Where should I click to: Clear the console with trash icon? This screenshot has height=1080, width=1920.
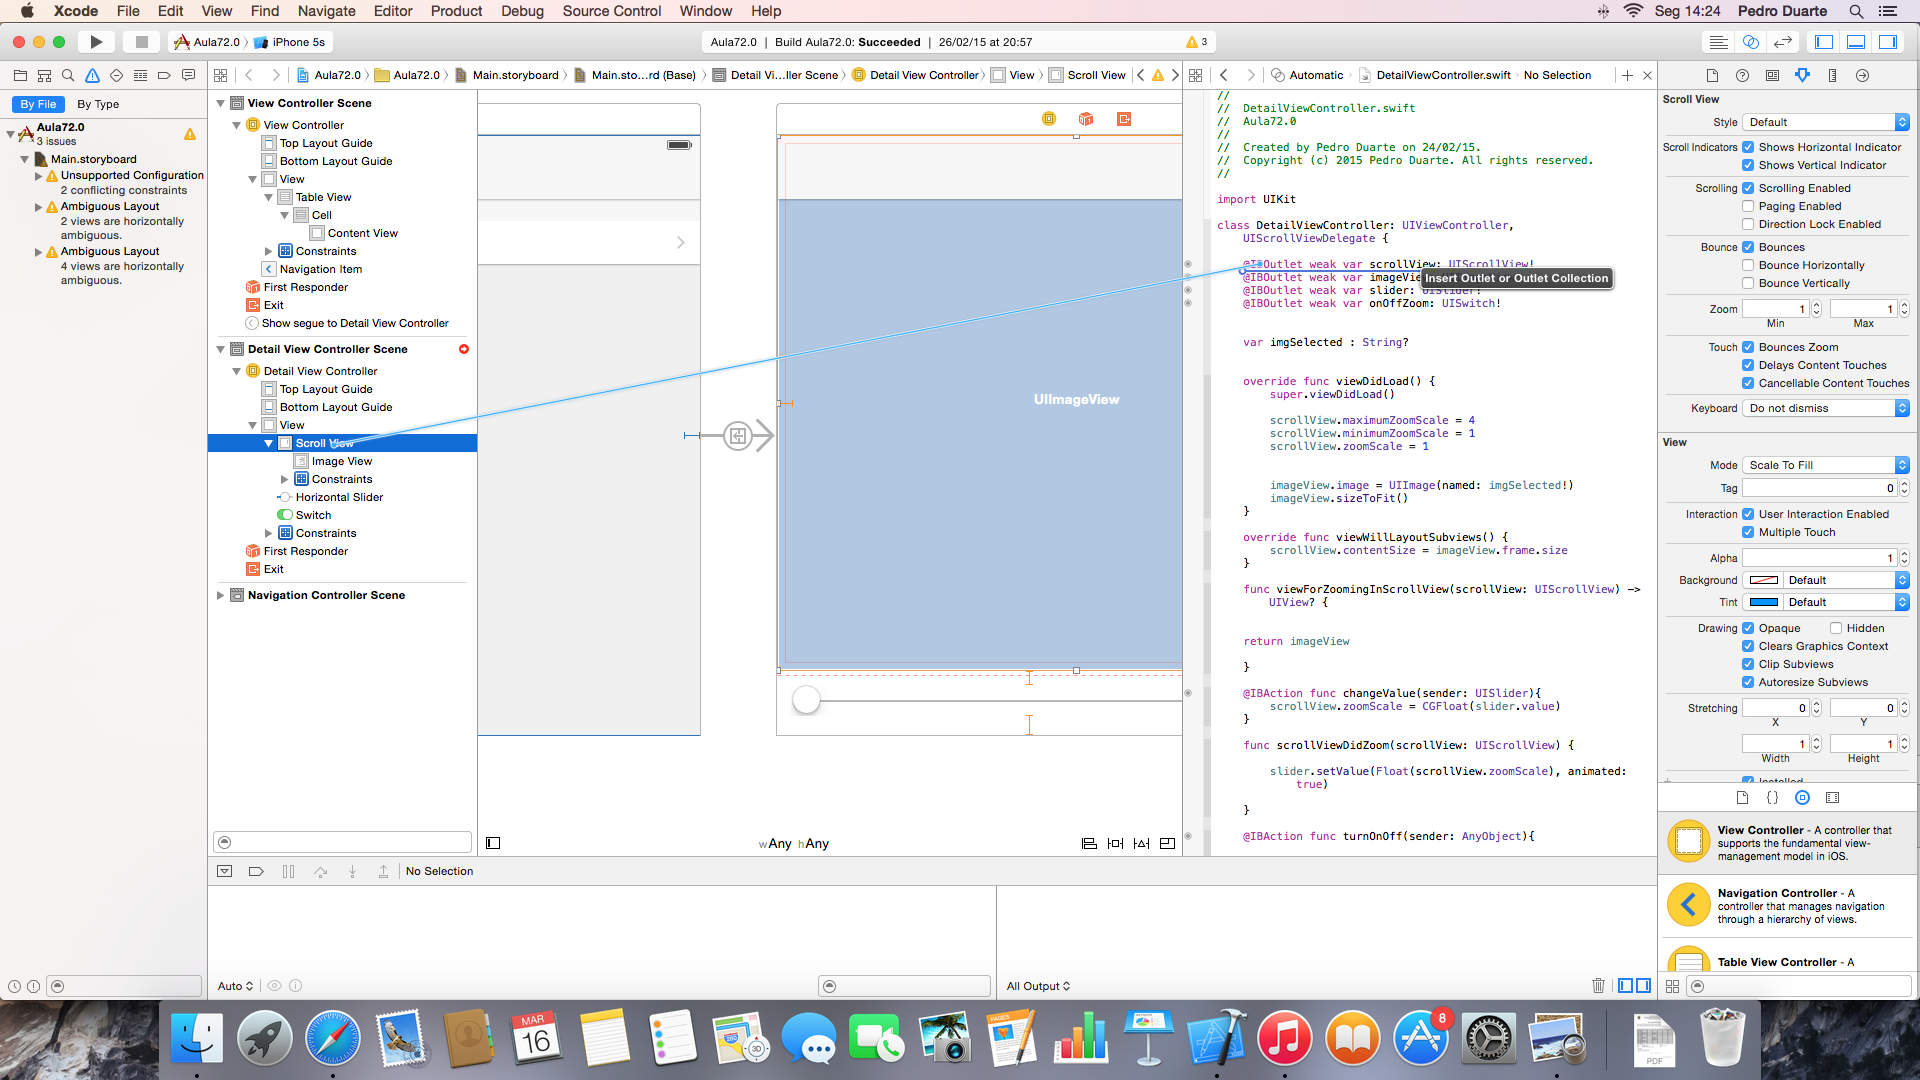coord(1598,986)
